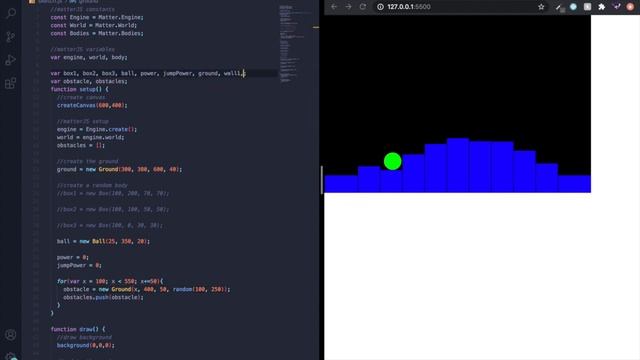Click the 'for(var x = 100; ...' loop line

tap(110, 281)
